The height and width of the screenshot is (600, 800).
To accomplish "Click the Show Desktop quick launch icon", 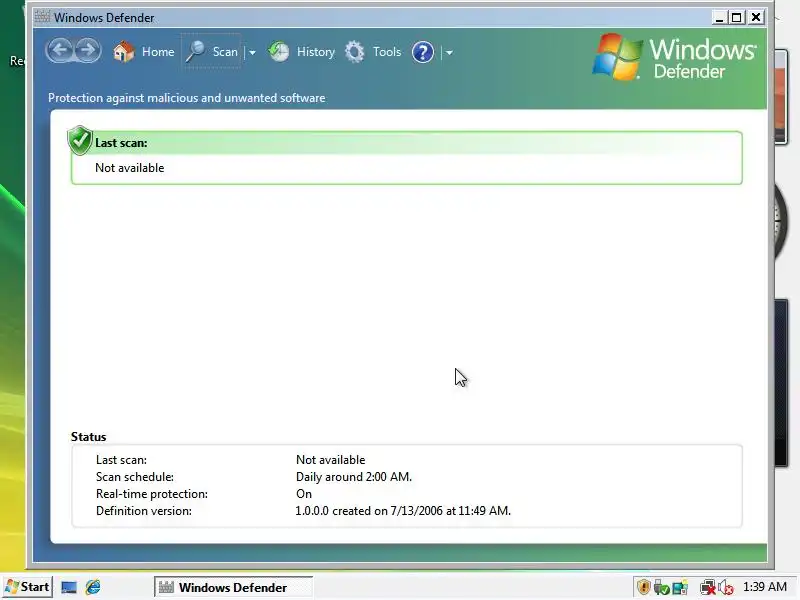I will pos(69,587).
